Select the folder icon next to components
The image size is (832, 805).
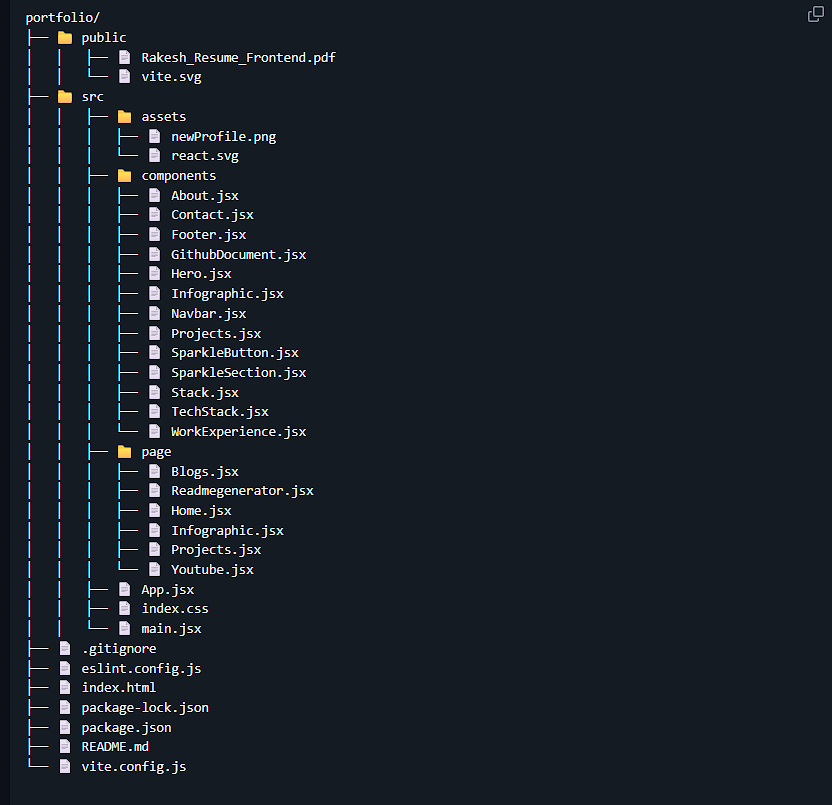tap(123, 175)
